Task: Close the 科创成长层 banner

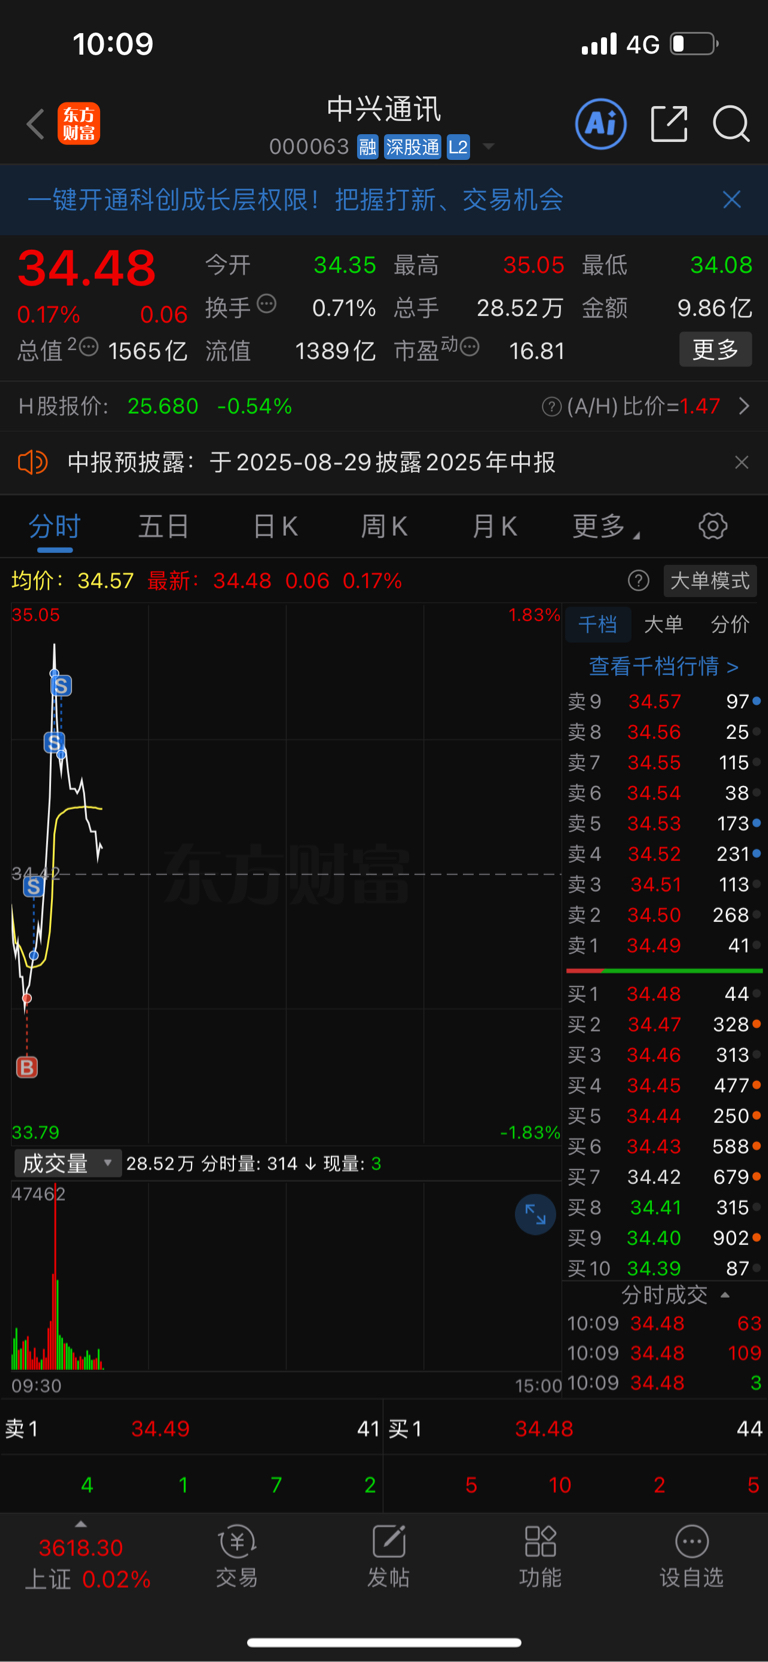Action: click(x=732, y=200)
